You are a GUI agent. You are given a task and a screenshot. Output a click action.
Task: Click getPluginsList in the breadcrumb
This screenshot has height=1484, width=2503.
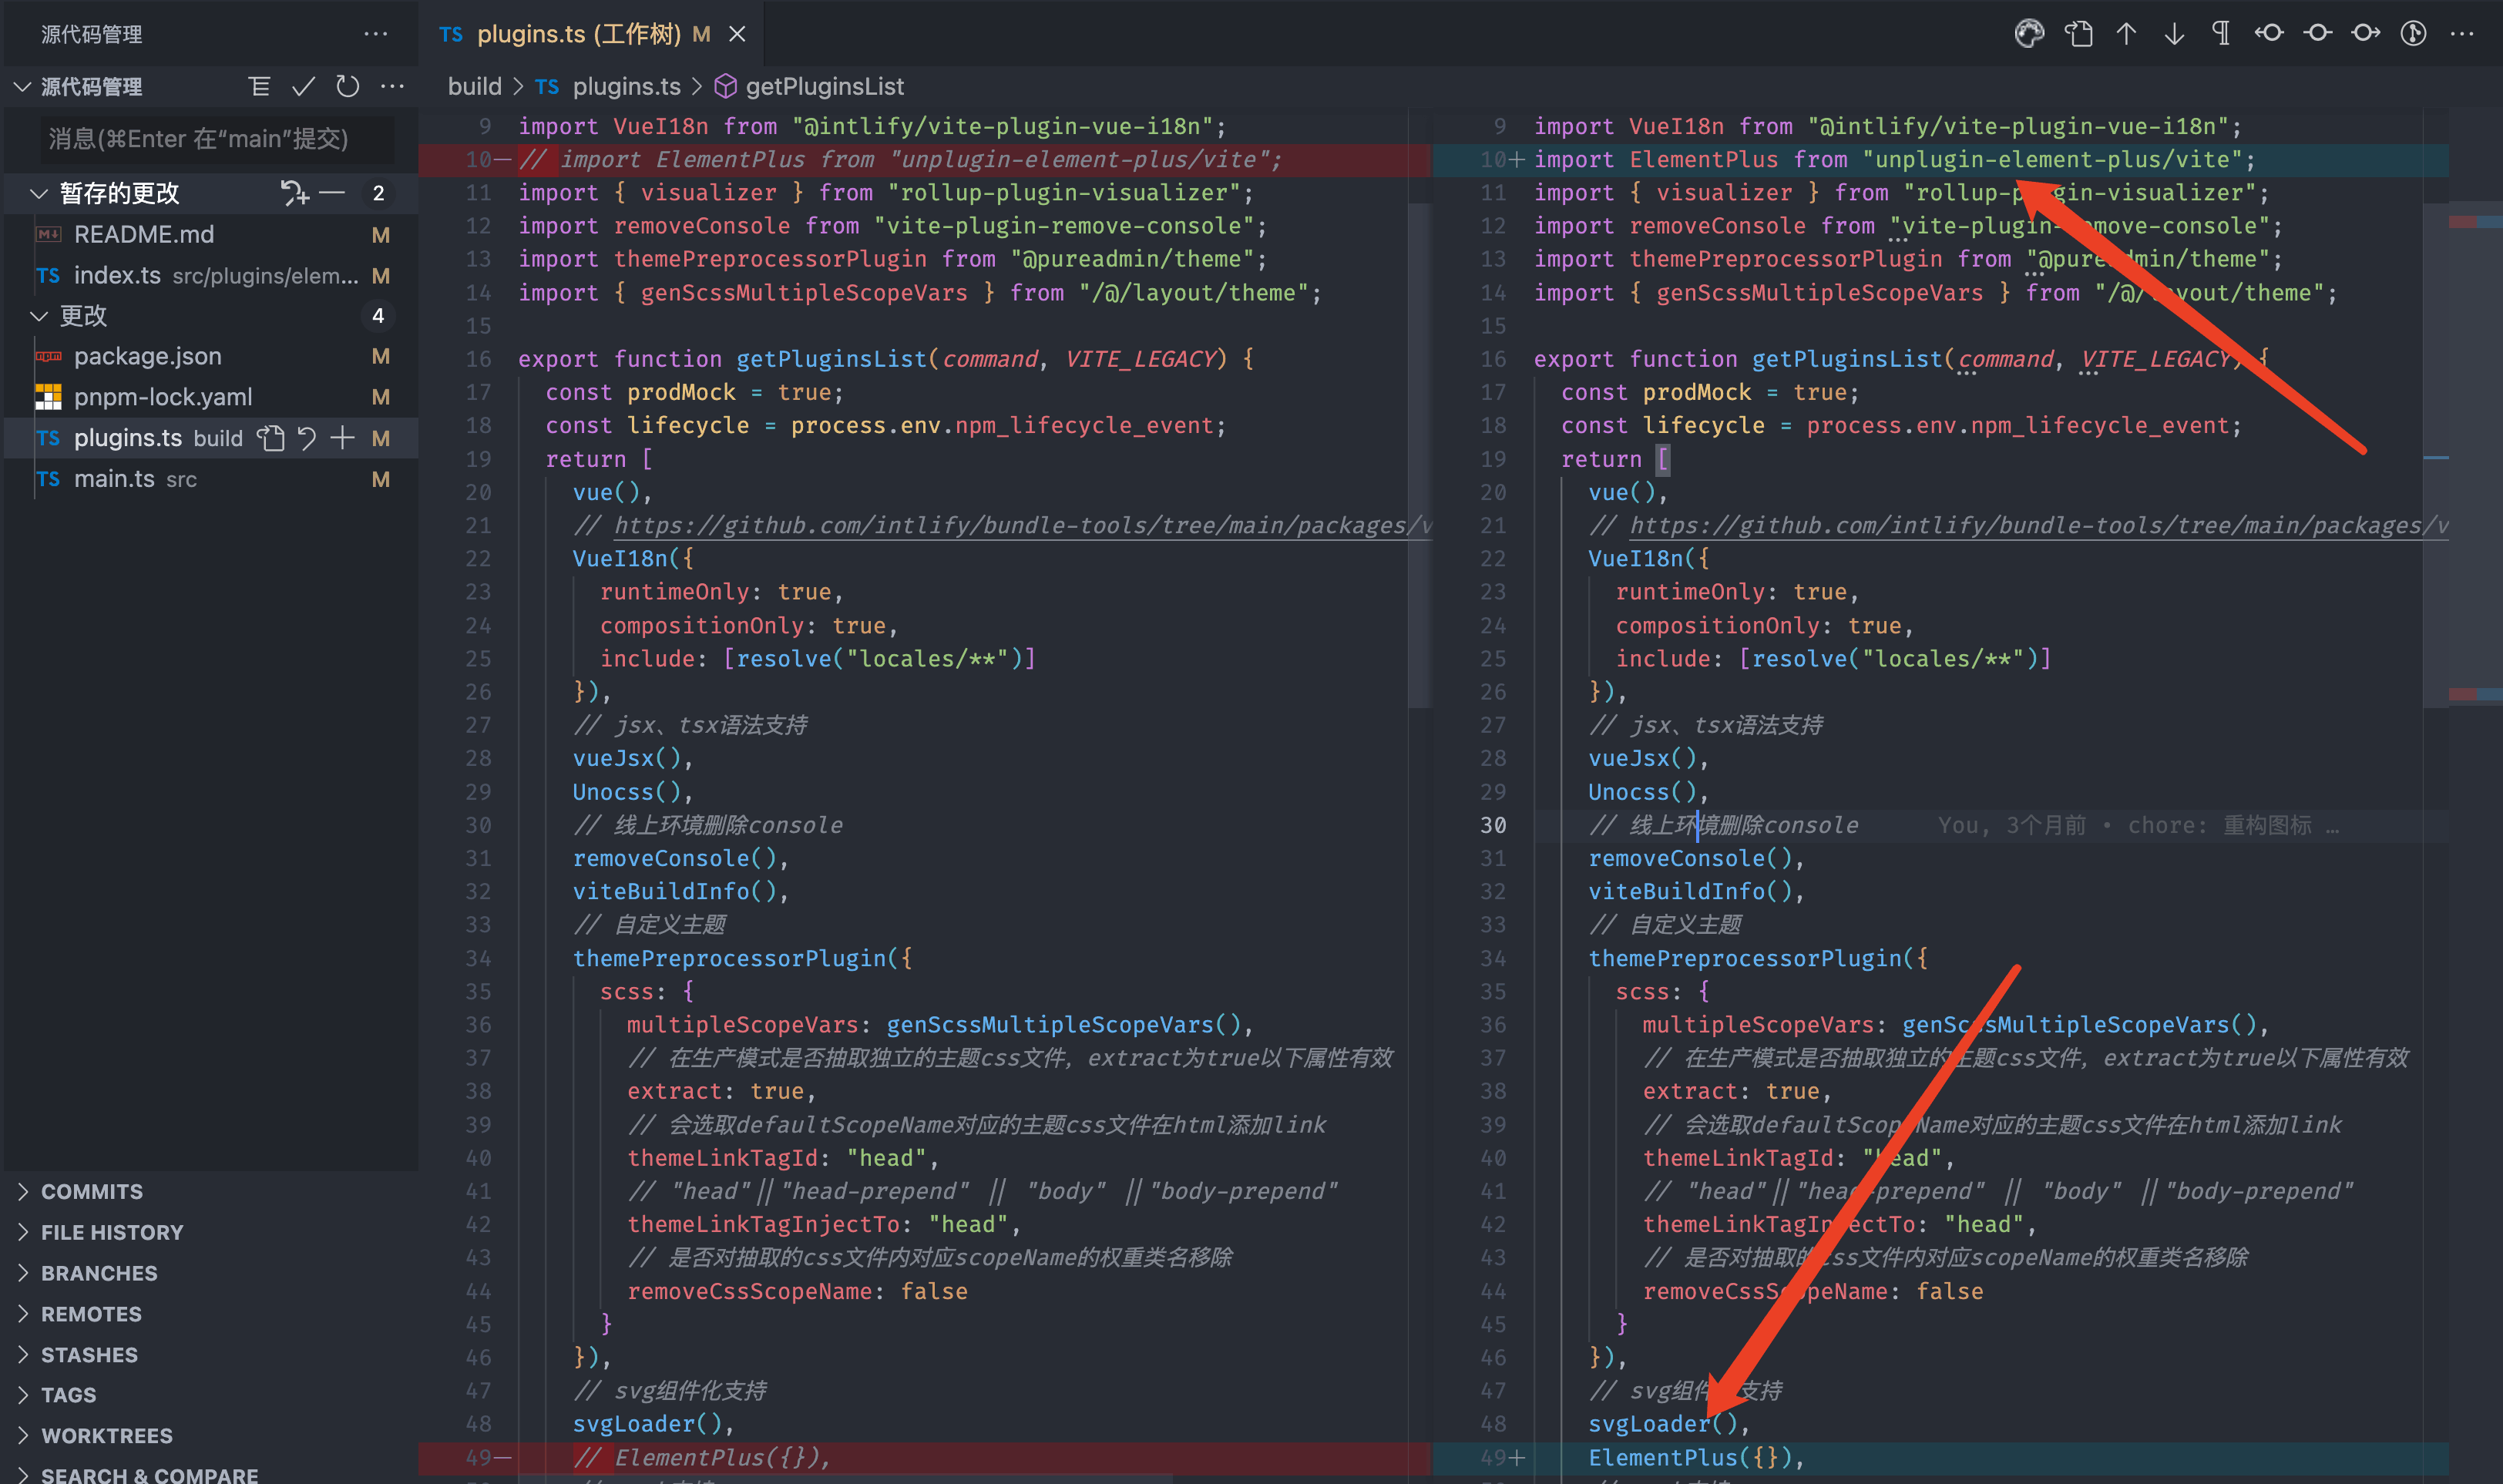coord(824,87)
